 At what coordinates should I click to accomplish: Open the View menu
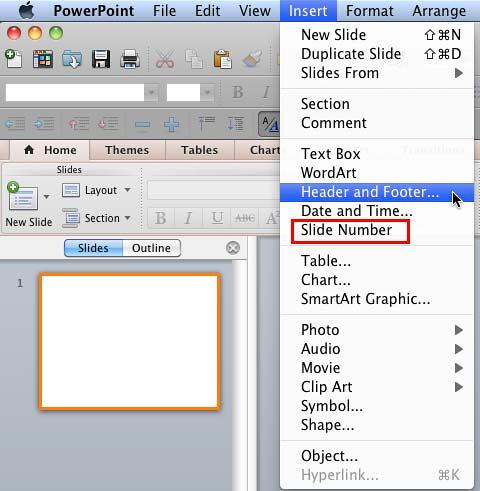(x=255, y=11)
